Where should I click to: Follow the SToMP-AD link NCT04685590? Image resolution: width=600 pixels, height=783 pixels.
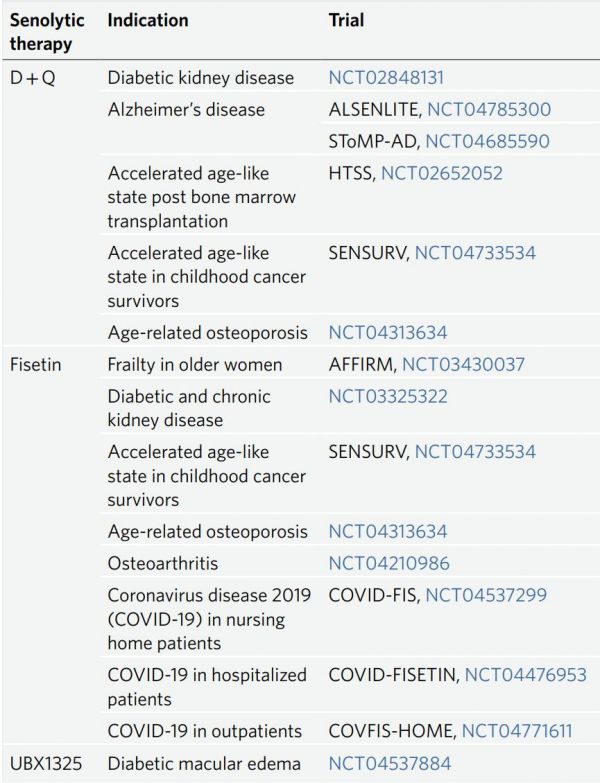[x=487, y=141]
